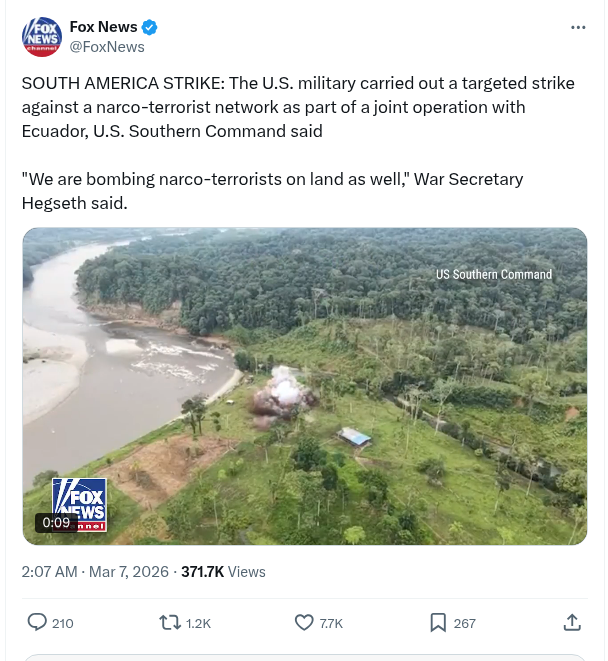Play the strike video thumbnail

click(x=305, y=386)
